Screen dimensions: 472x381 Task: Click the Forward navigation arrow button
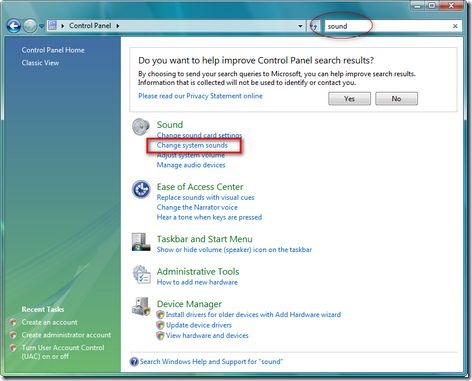coord(30,26)
